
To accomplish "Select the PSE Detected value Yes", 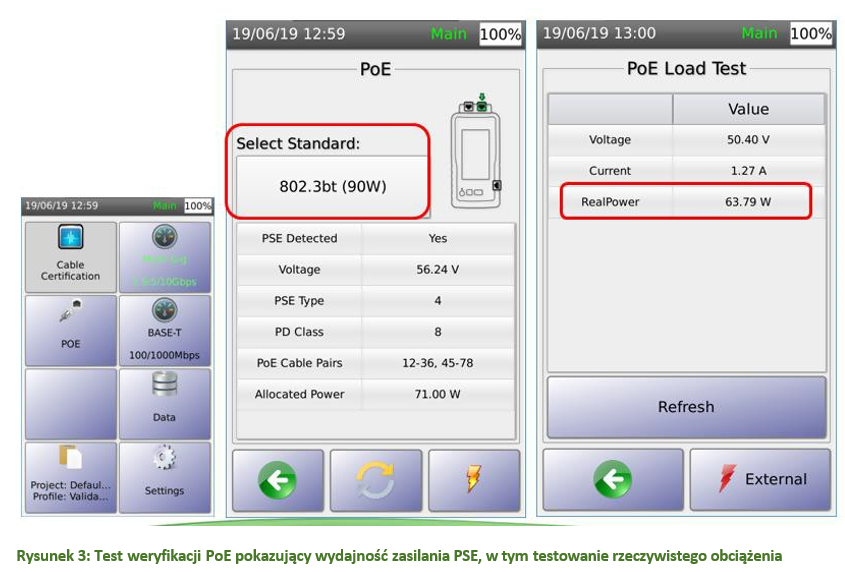I will [x=438, y=238].
